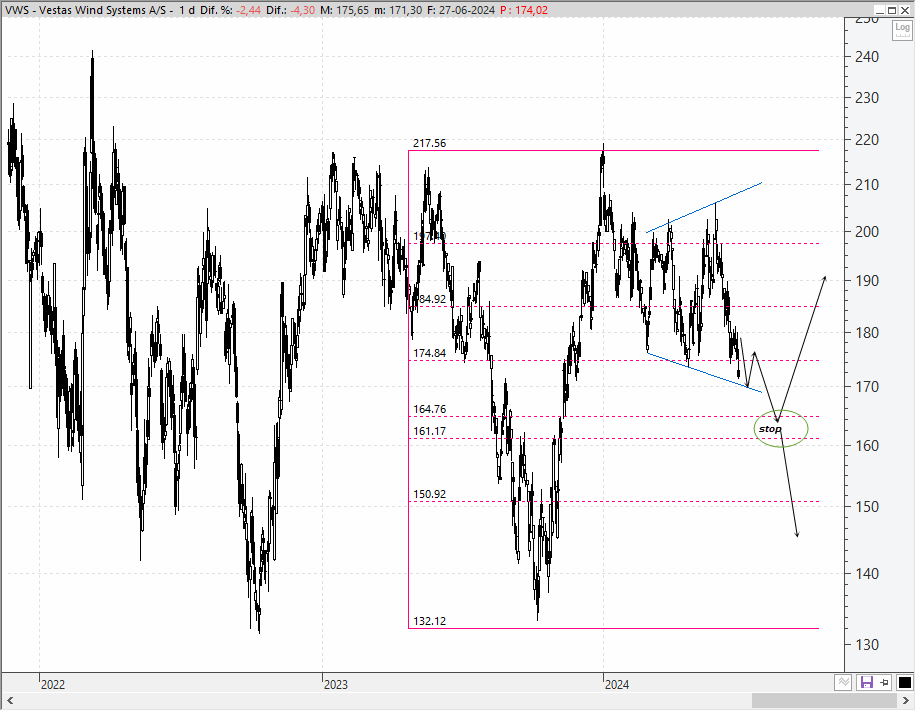Open the black color swatch
This screenshot has height=711, width=916.
(904, 682)
